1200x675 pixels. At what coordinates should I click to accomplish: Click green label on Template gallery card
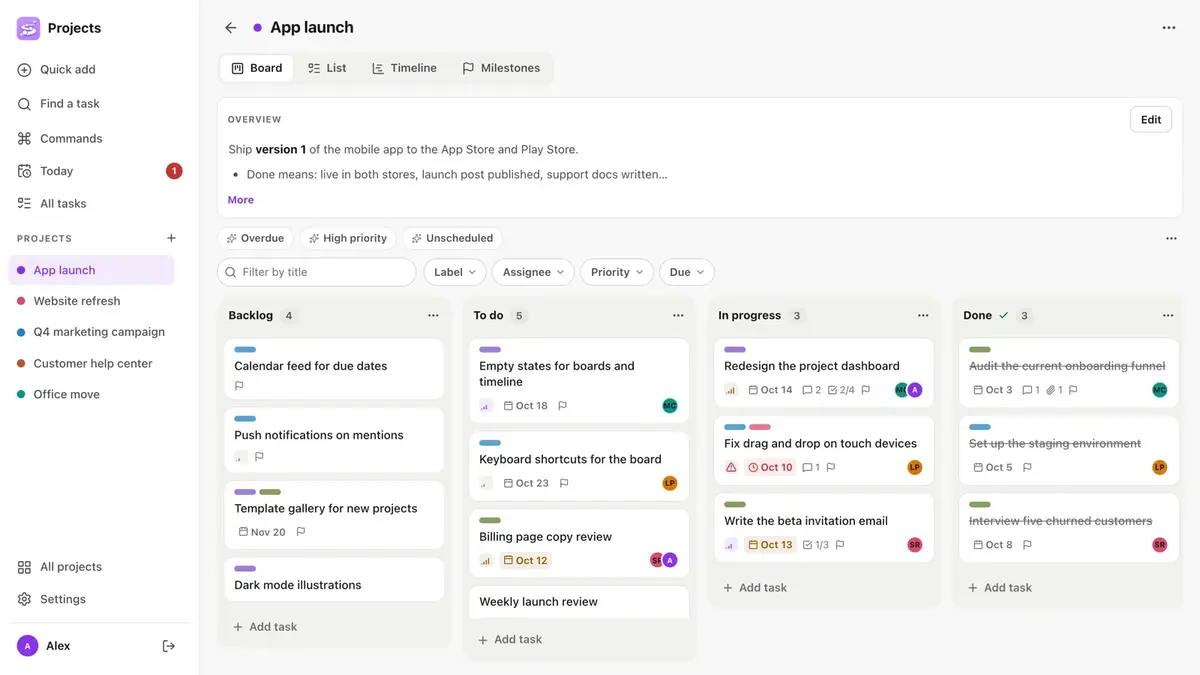270,492
